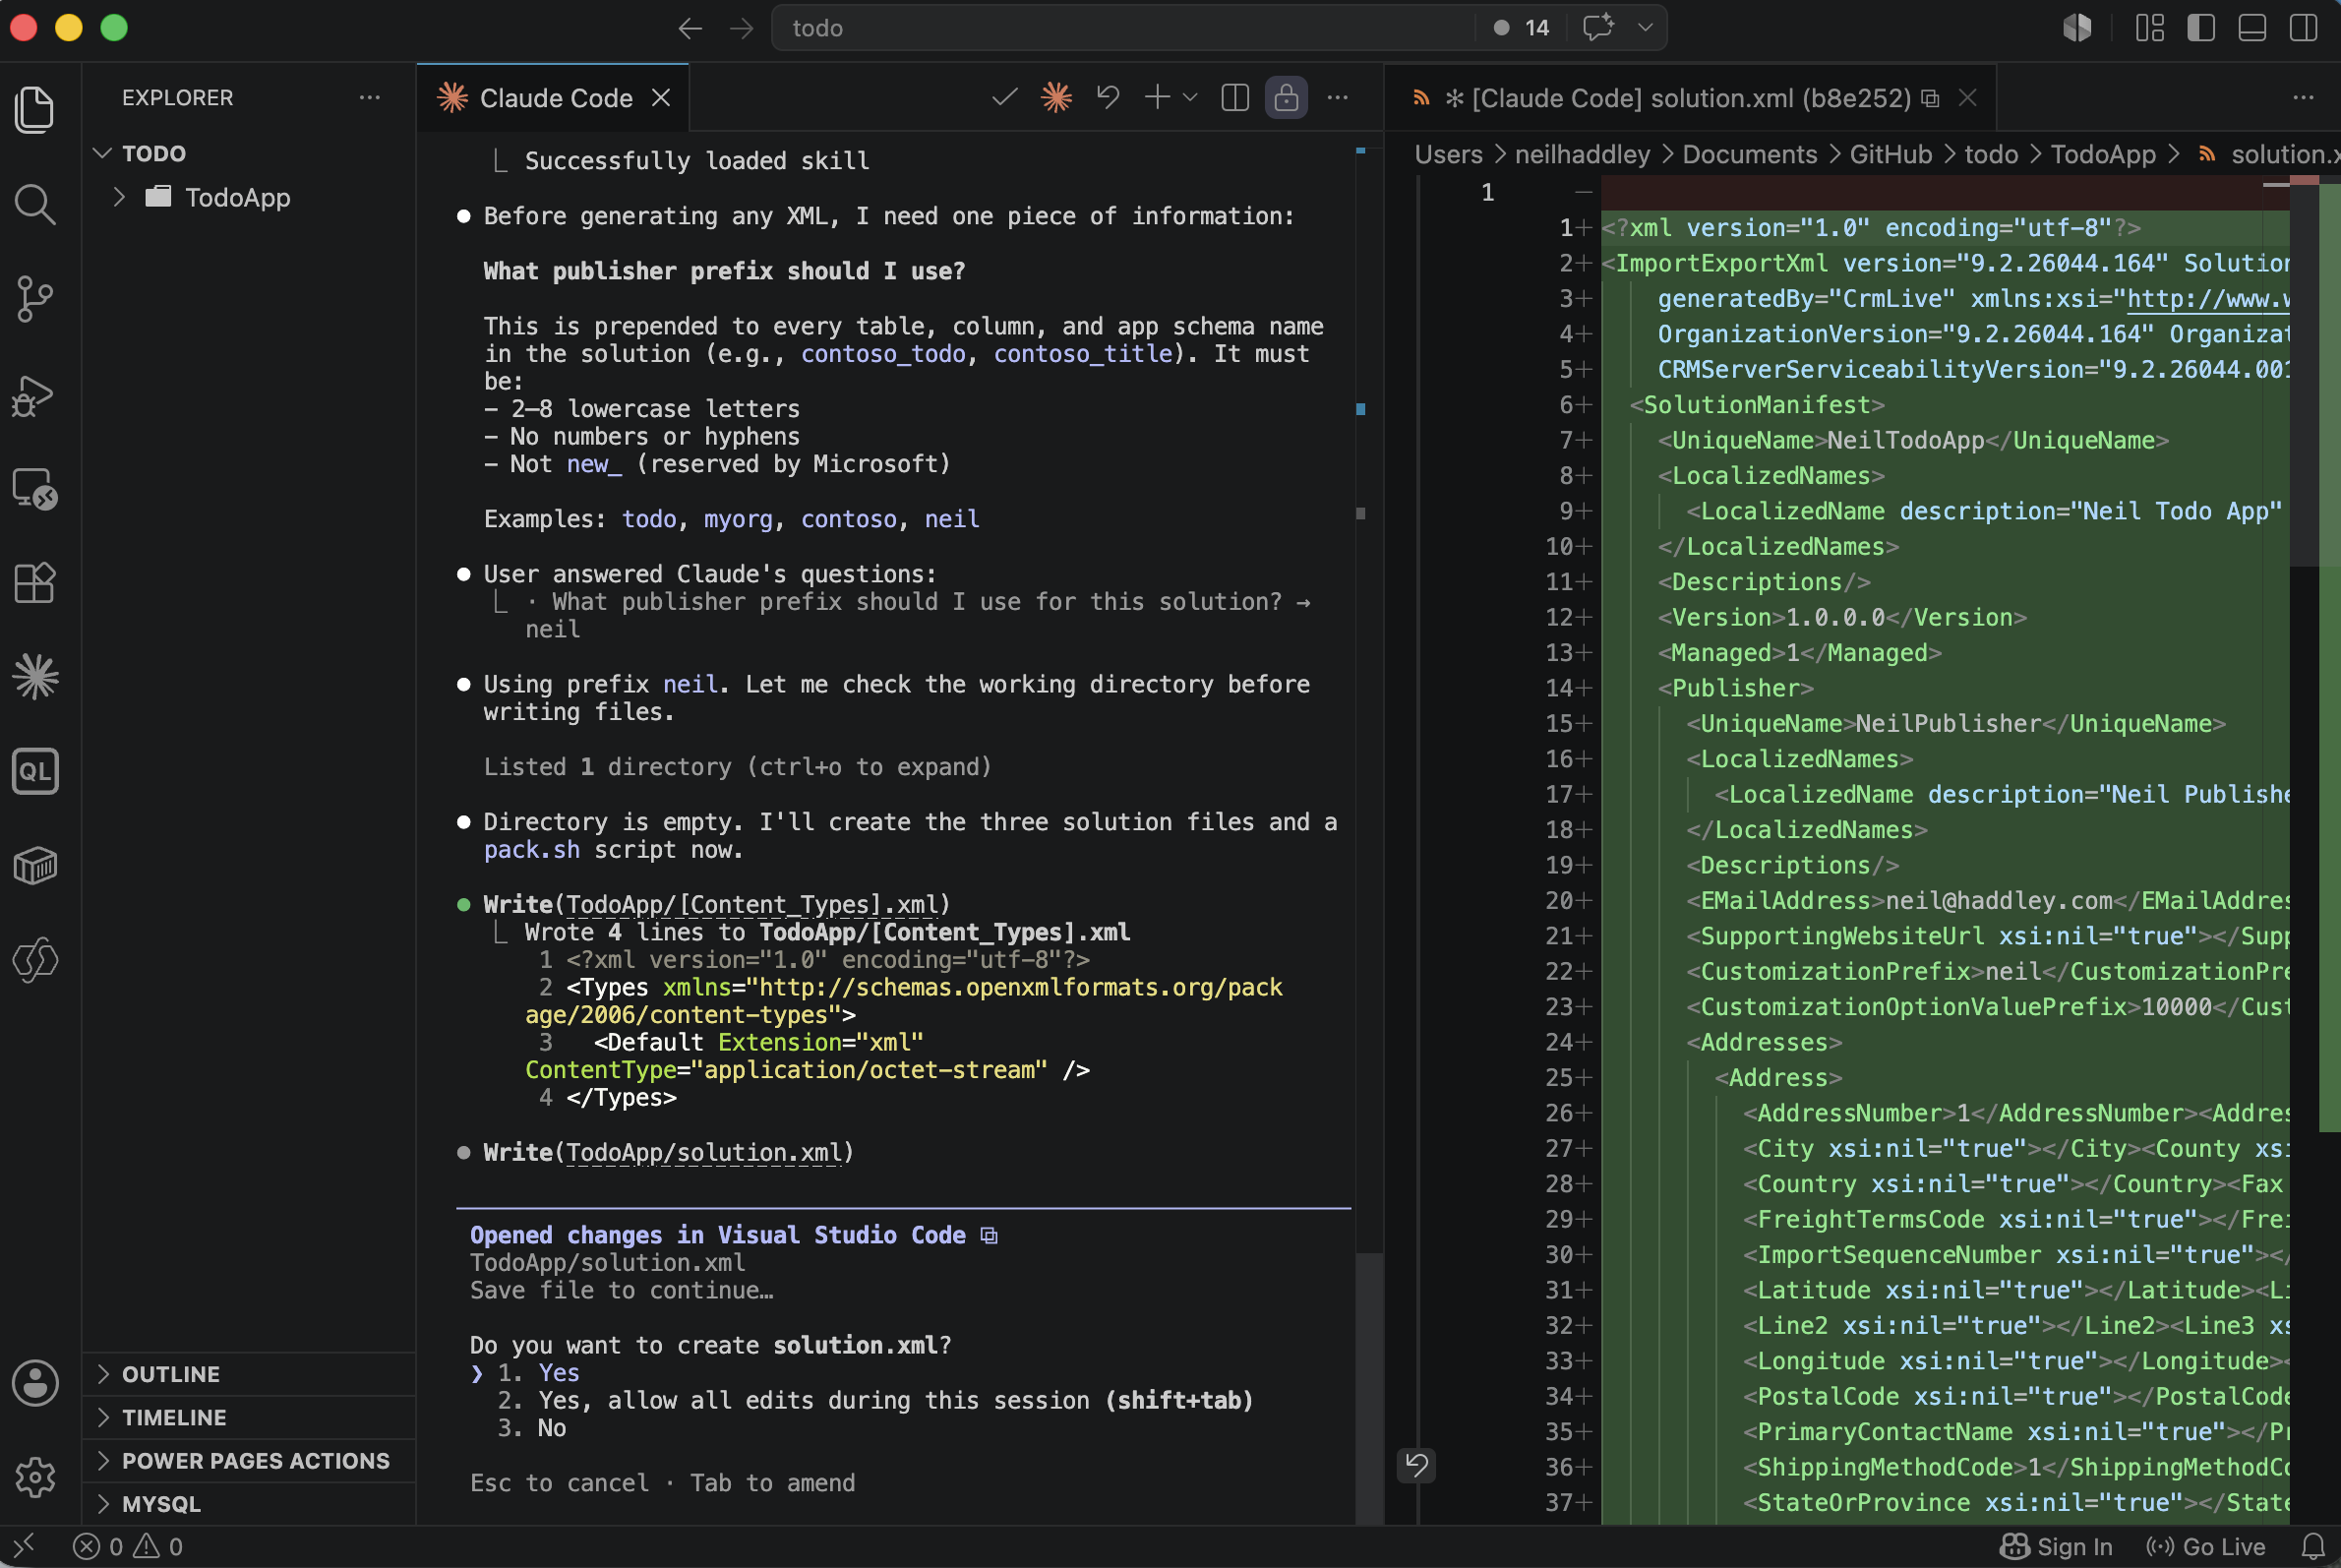Open Source Control view

coord(35,299)
